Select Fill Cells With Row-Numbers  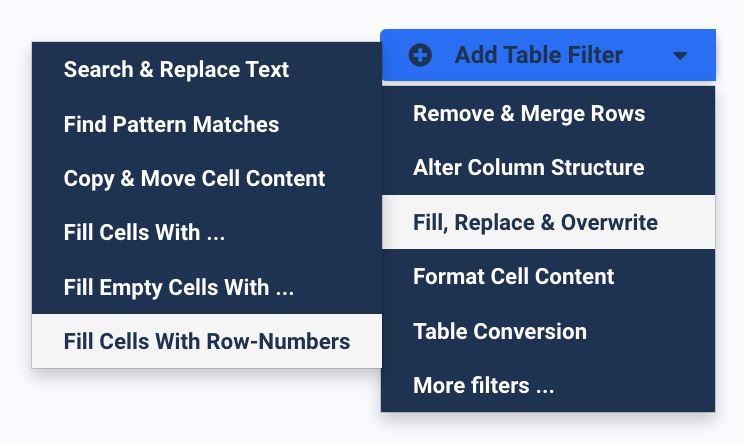point(207,341)
